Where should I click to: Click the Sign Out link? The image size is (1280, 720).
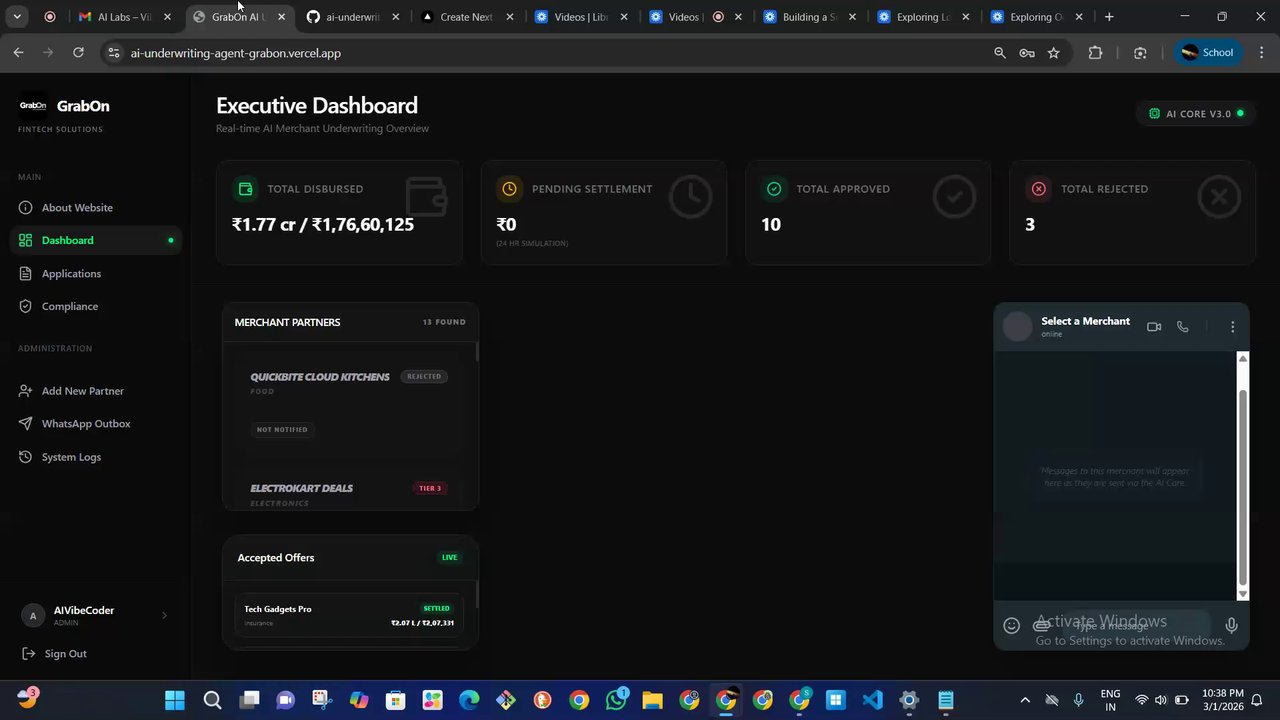click(x=65, y=654)
